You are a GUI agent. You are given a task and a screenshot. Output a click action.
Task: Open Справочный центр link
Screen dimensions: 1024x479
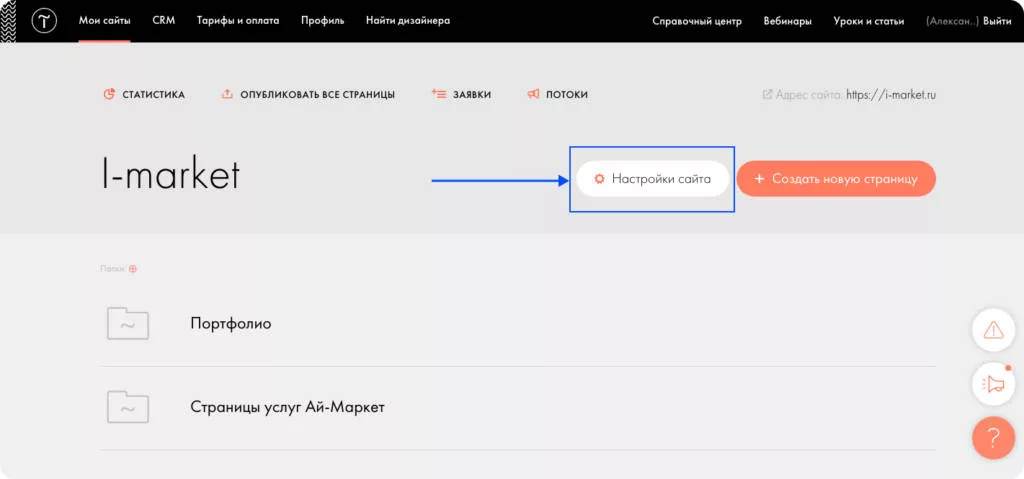tap(697, 21)
